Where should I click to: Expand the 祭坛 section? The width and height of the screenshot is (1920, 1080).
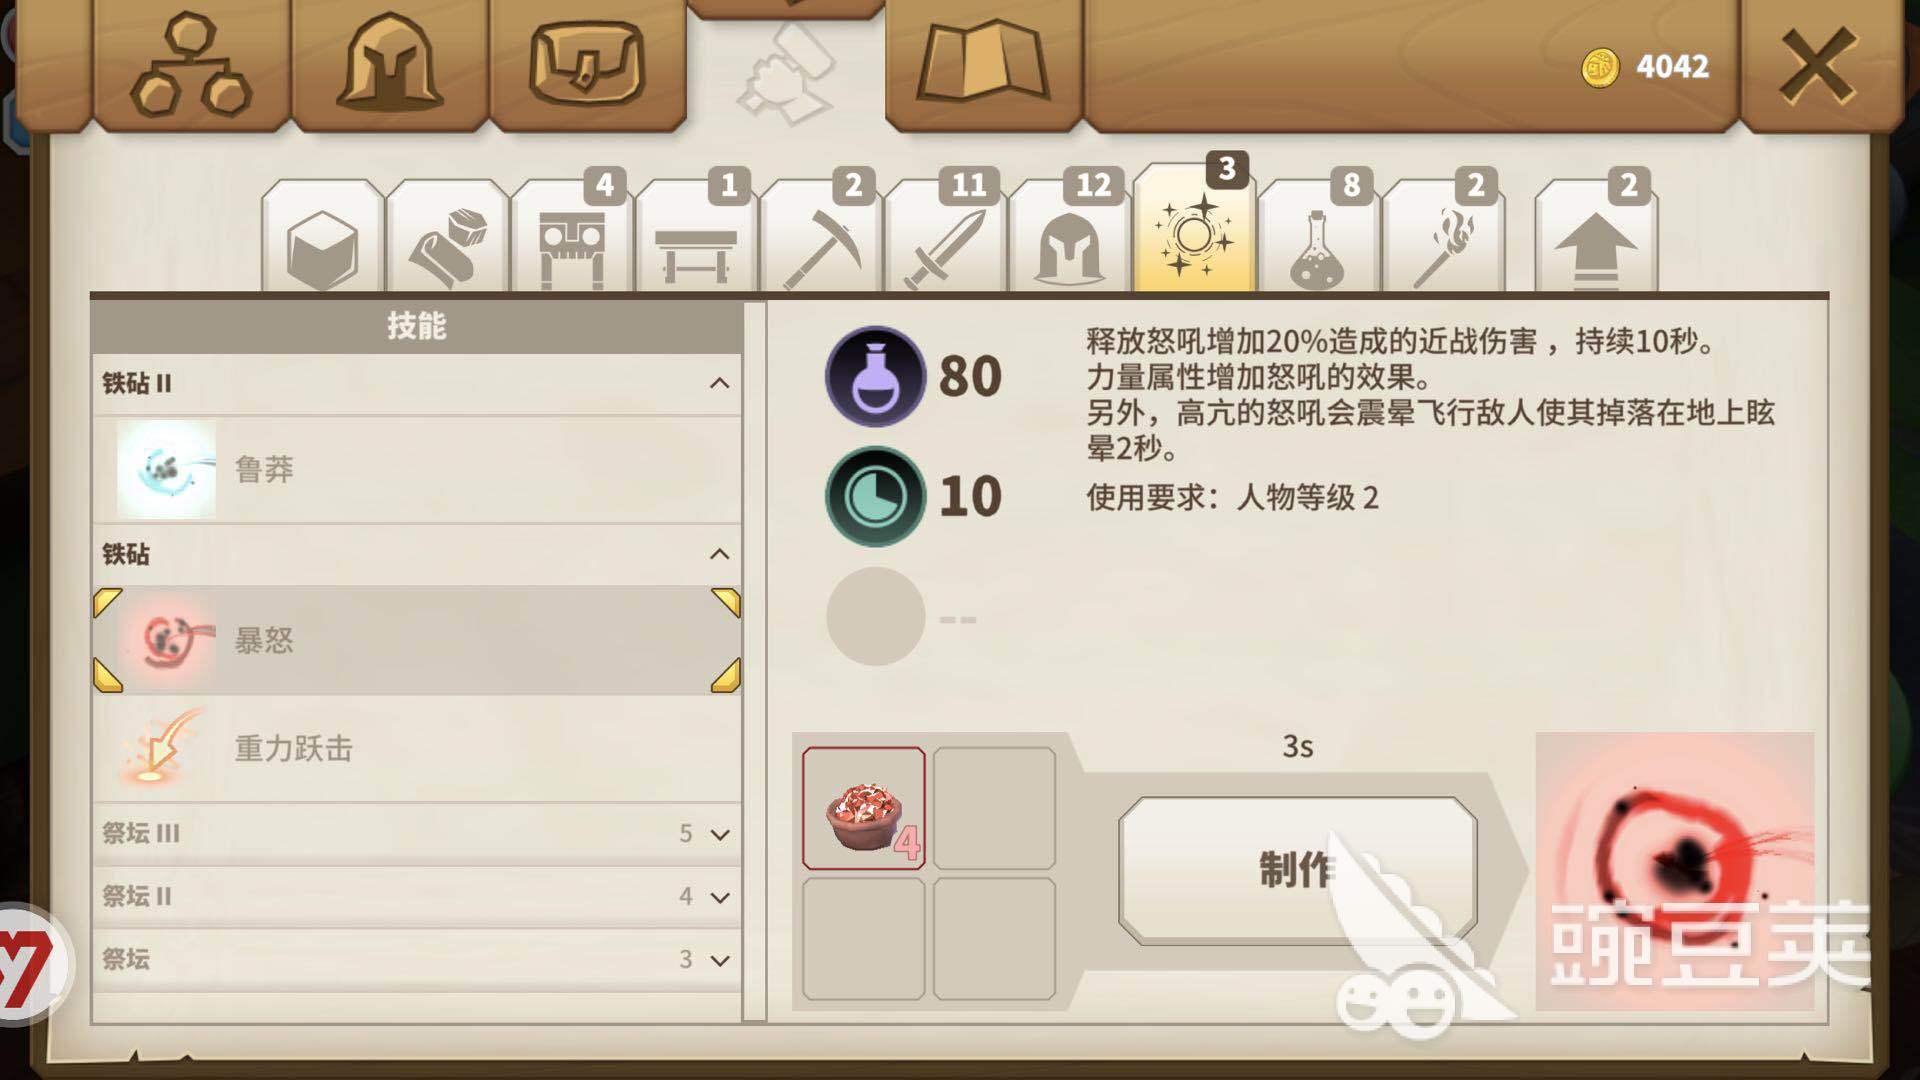pos(416,959)
